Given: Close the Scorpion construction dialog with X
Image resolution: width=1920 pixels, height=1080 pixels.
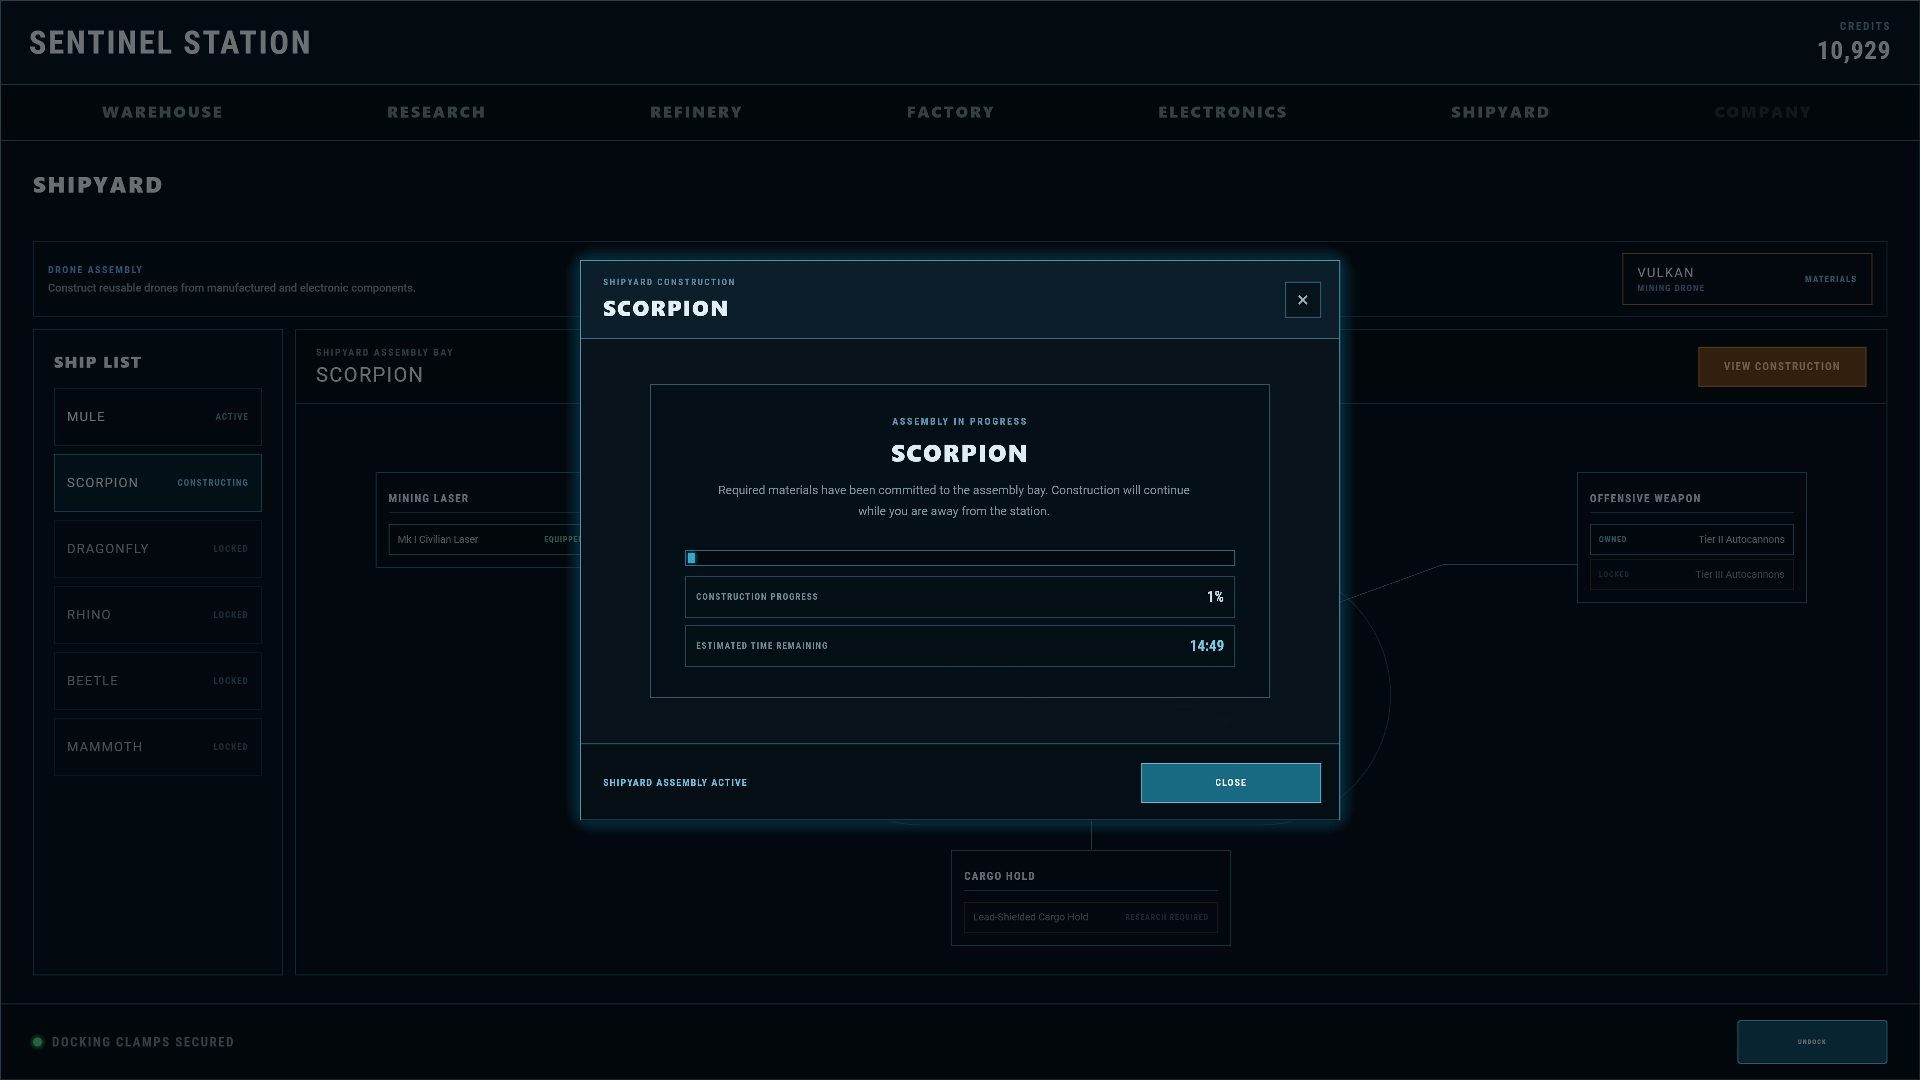Looking at the screenshot, I should [1302, 300].
